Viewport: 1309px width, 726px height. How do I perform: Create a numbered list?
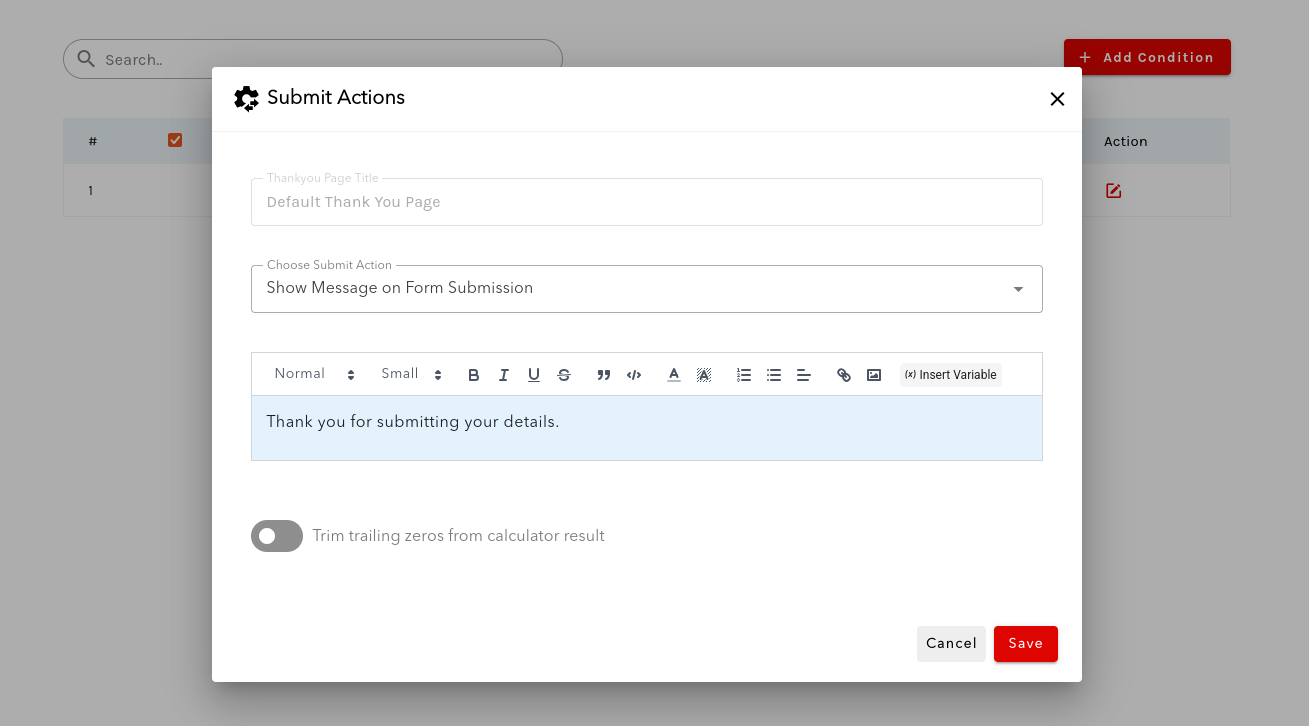pos(744,375)
